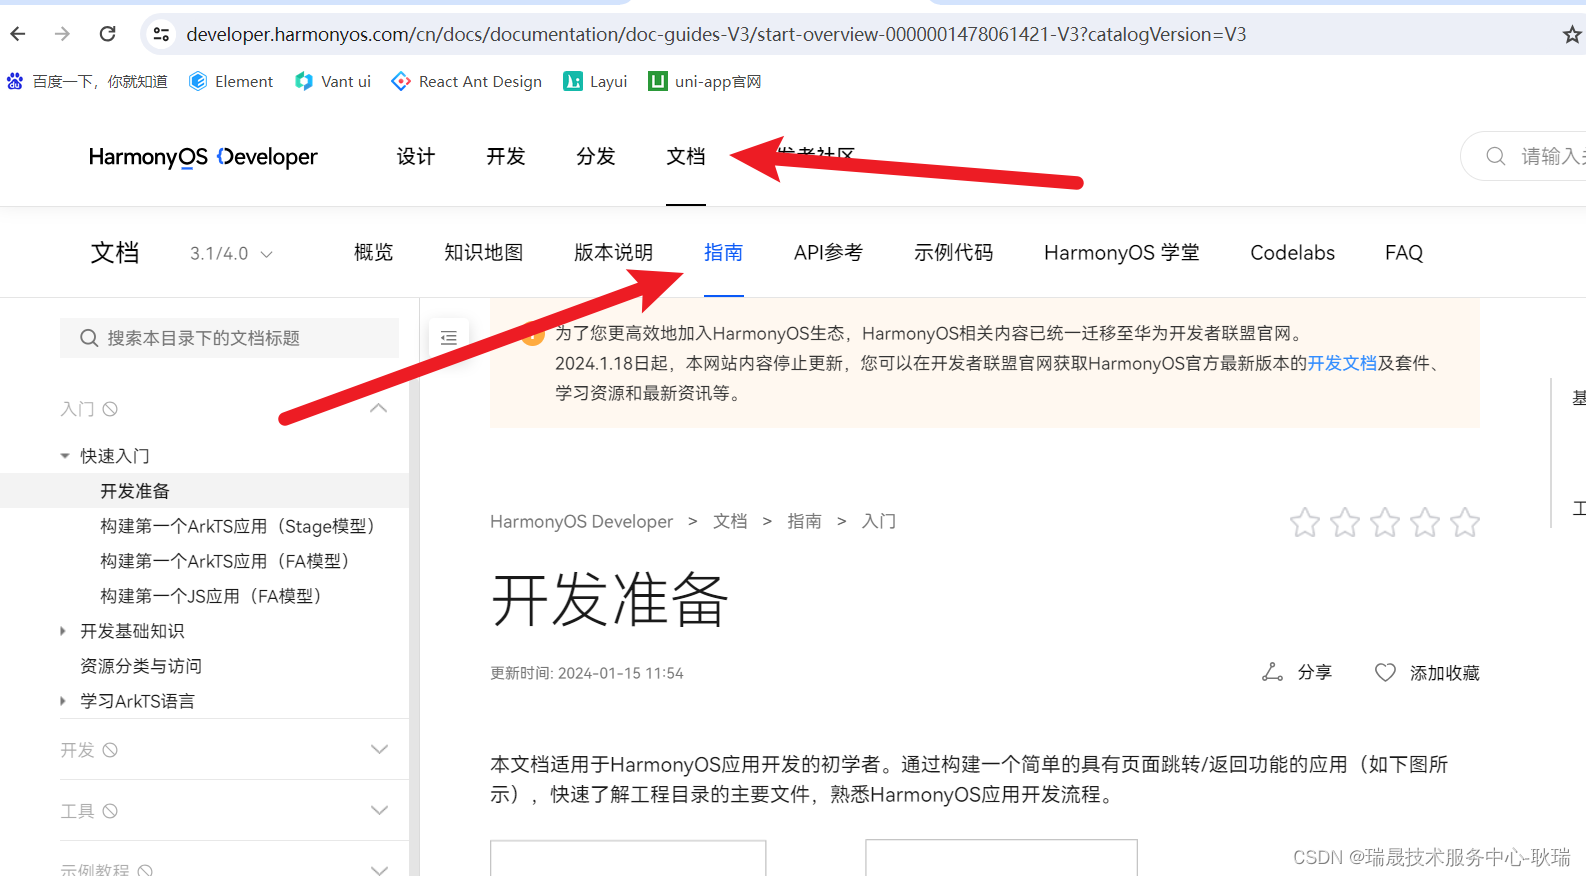Expand the 开发 sidebar section chevron
Image resolution: width=1586 pixels, height=876 pixels.
coord(379,749)
